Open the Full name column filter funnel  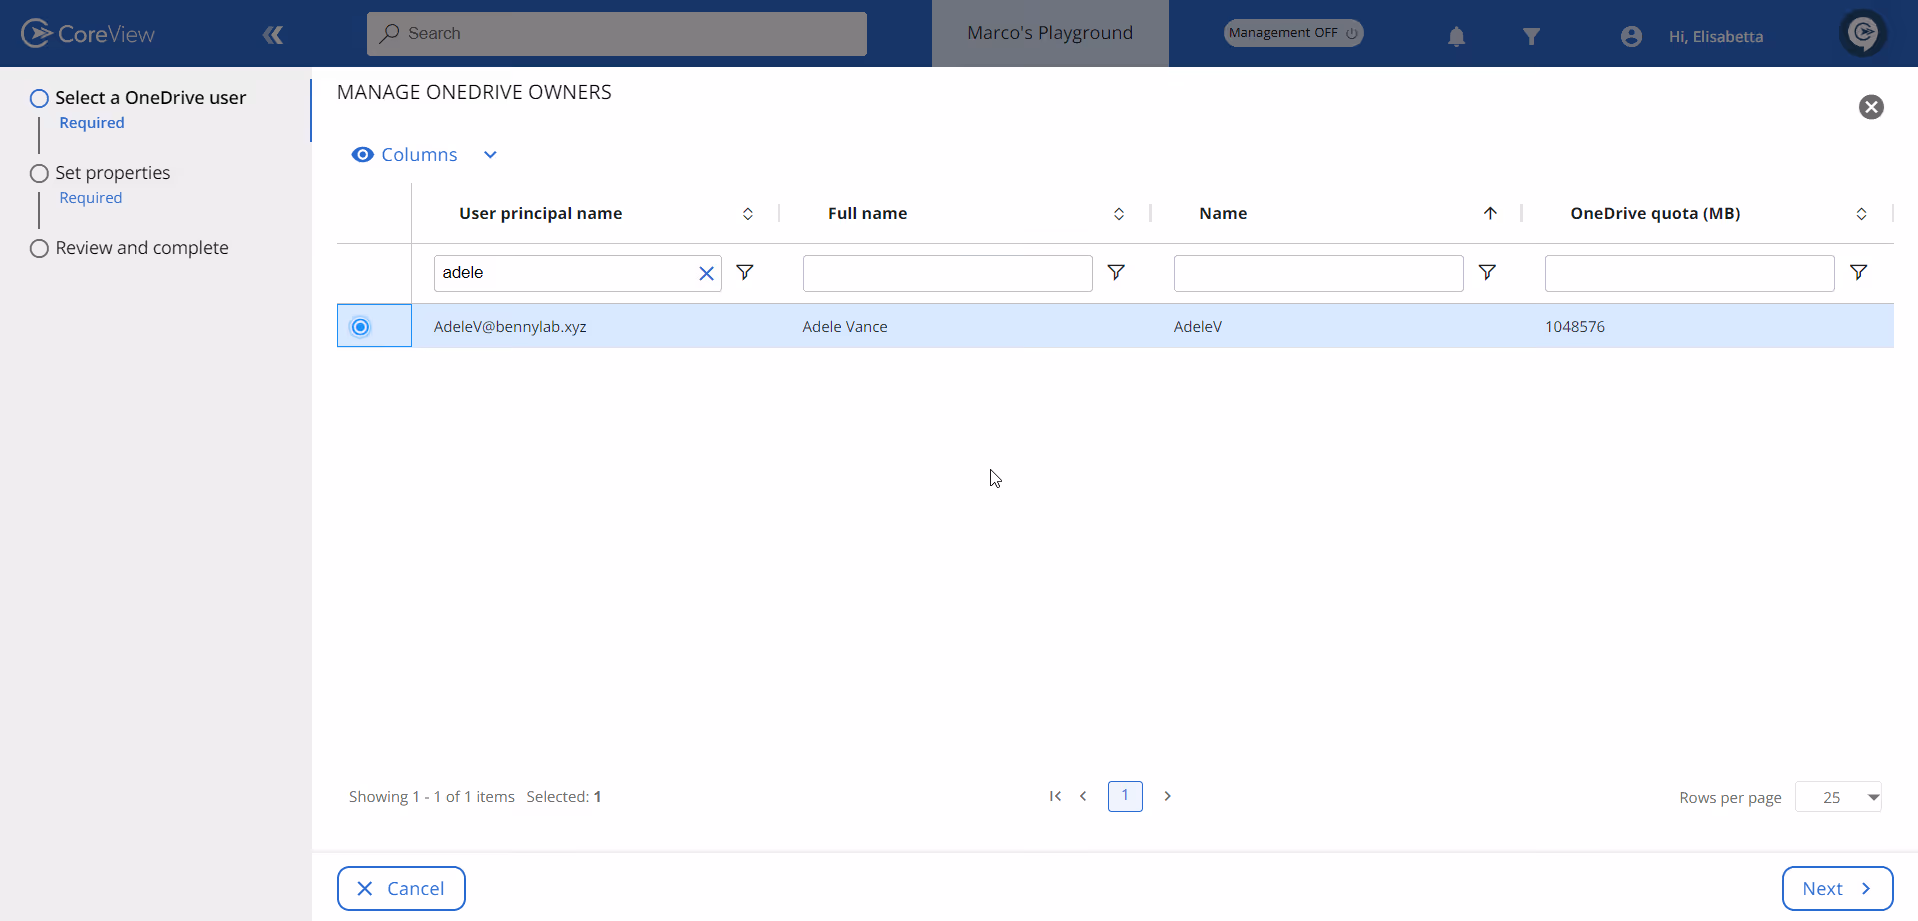[1117, 272]
